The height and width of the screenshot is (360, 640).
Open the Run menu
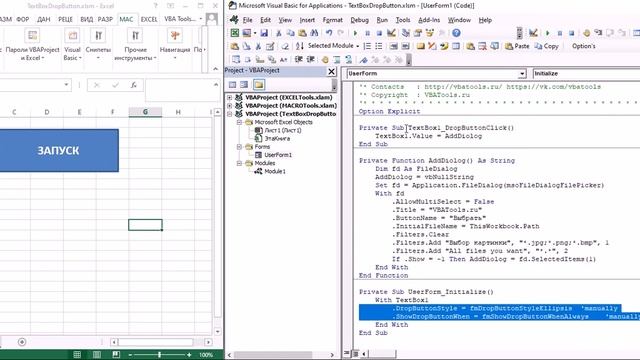pyautogui.click(x=382, y=20)
